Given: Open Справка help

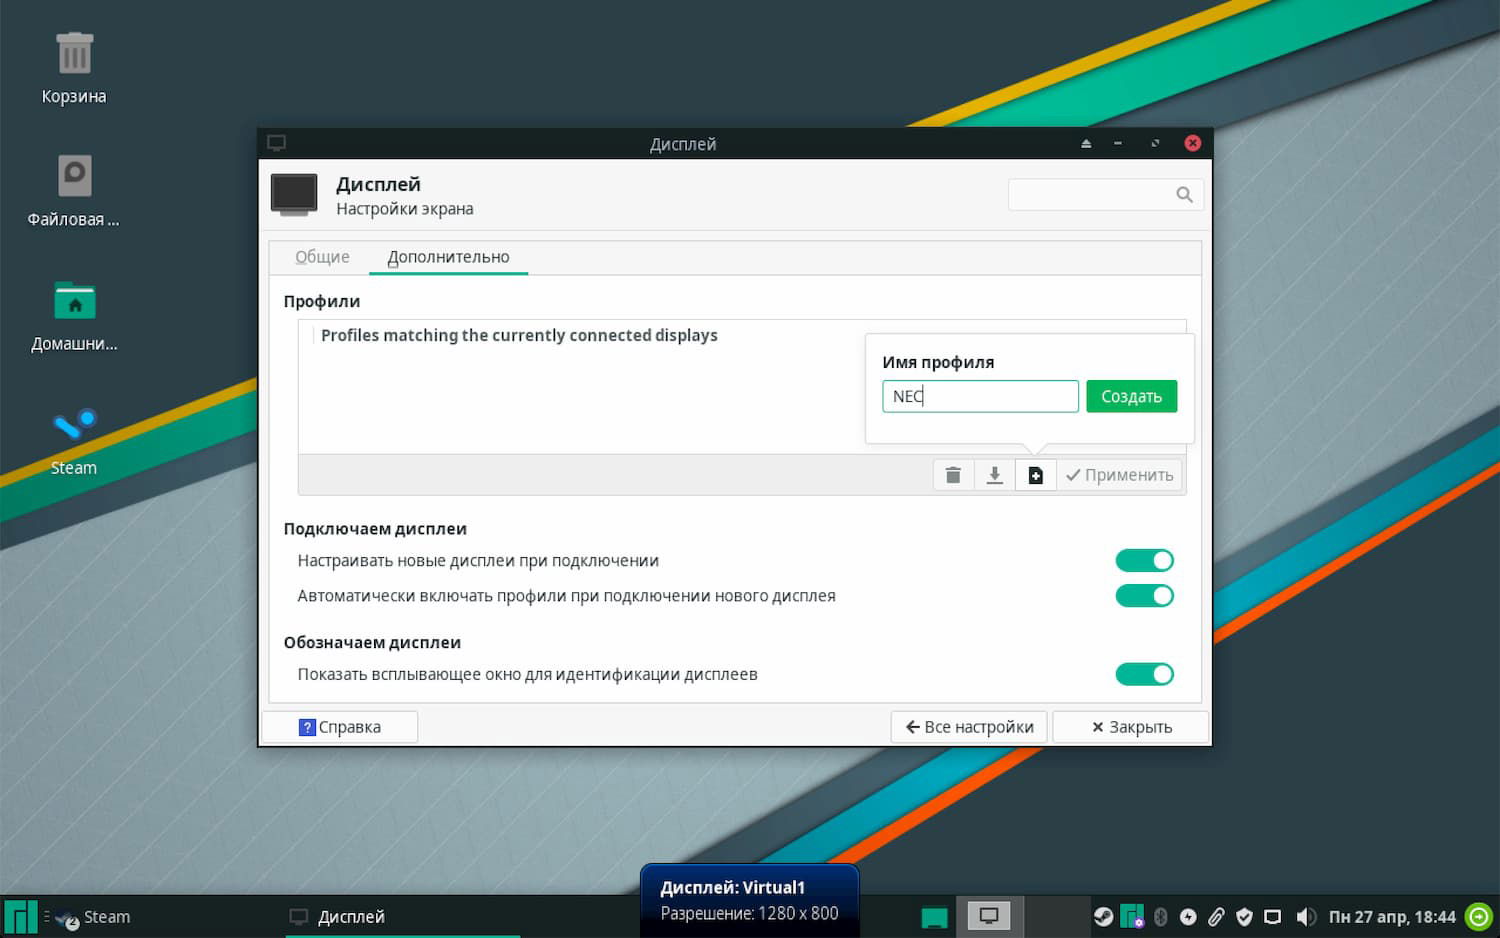Looking at the screenshot, I should pos(340,727).
